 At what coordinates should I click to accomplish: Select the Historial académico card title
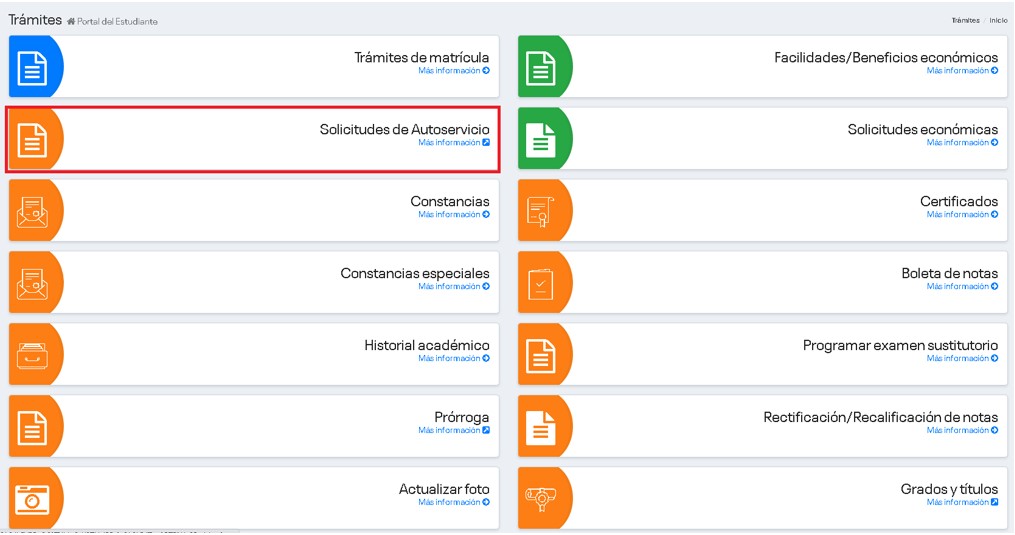pyautogui.click(x=427, y=346)
